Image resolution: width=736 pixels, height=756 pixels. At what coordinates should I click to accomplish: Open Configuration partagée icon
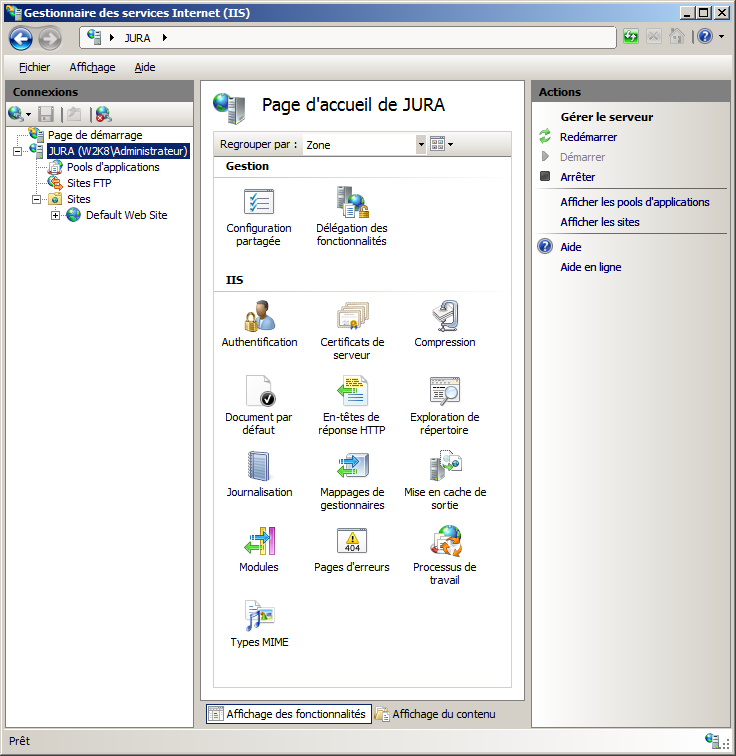tap(259, 203)
